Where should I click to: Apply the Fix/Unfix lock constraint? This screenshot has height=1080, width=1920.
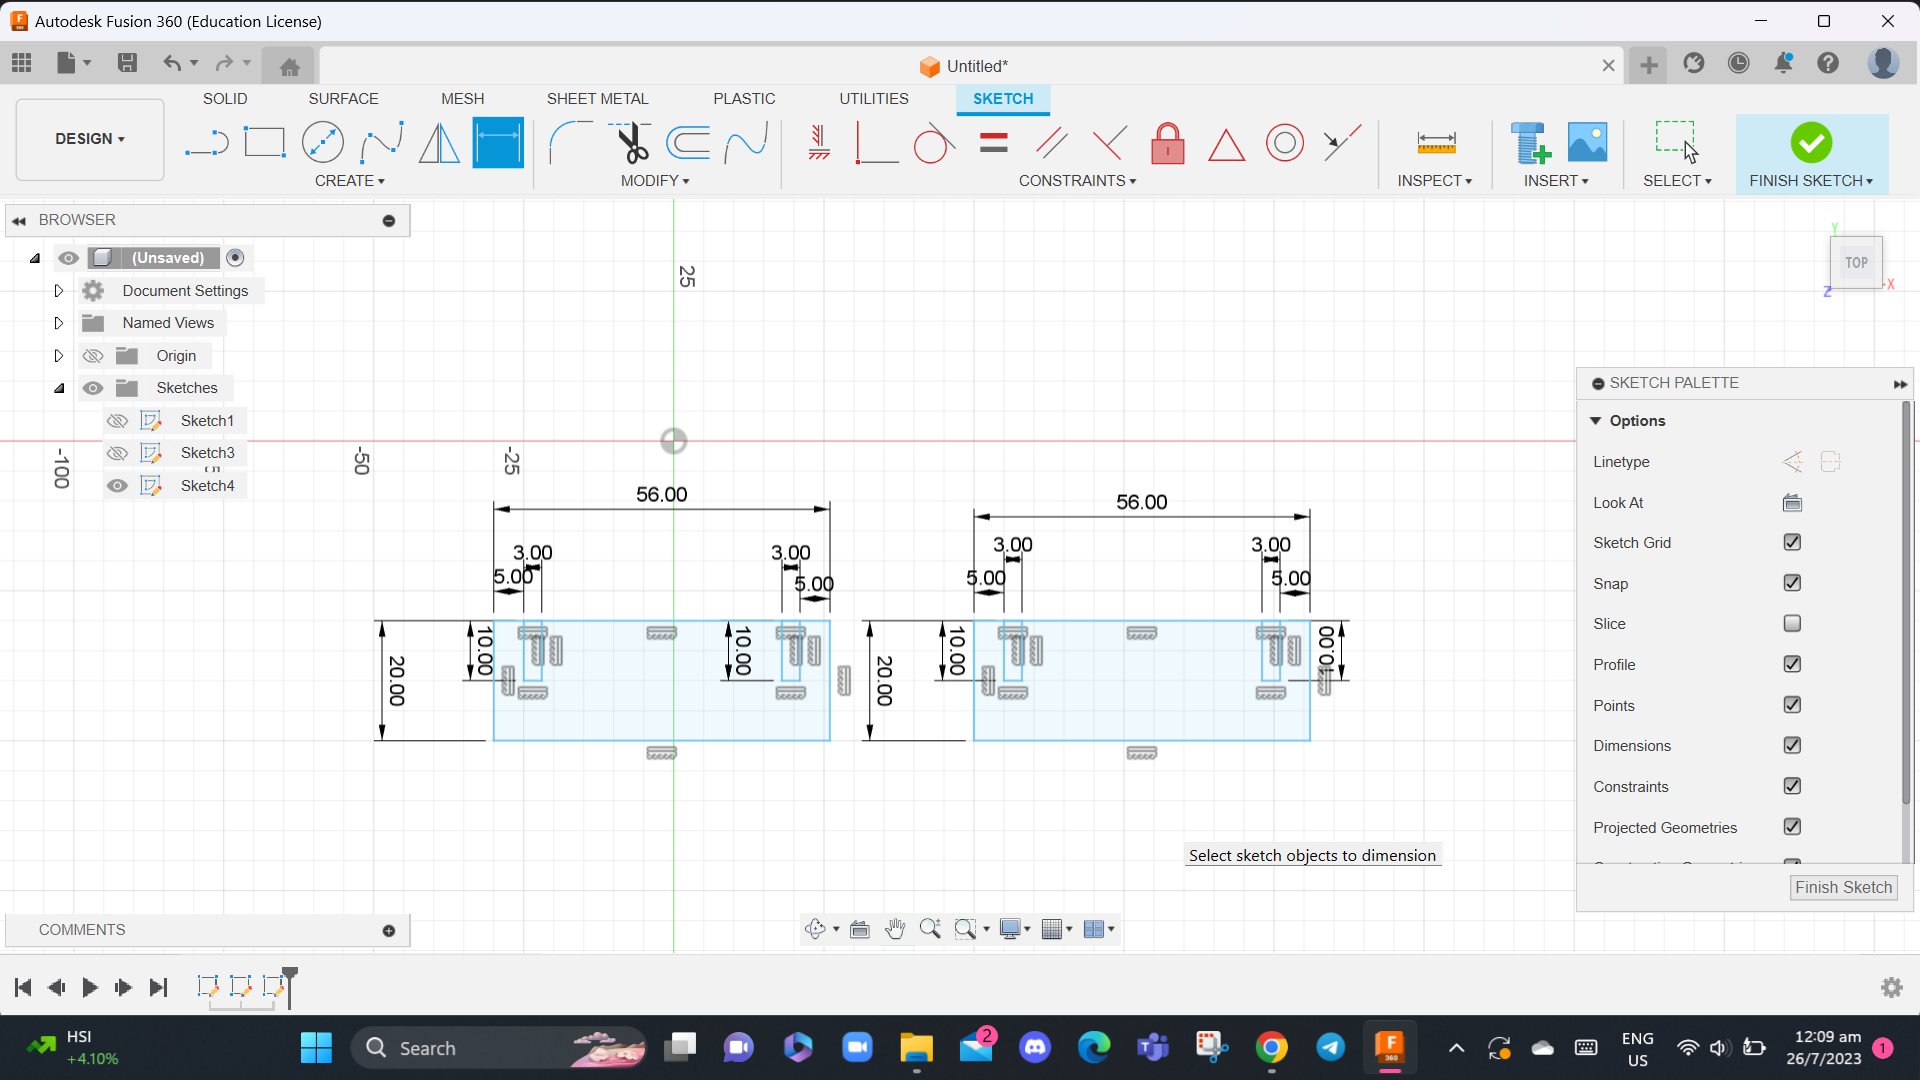point(1167,143)
